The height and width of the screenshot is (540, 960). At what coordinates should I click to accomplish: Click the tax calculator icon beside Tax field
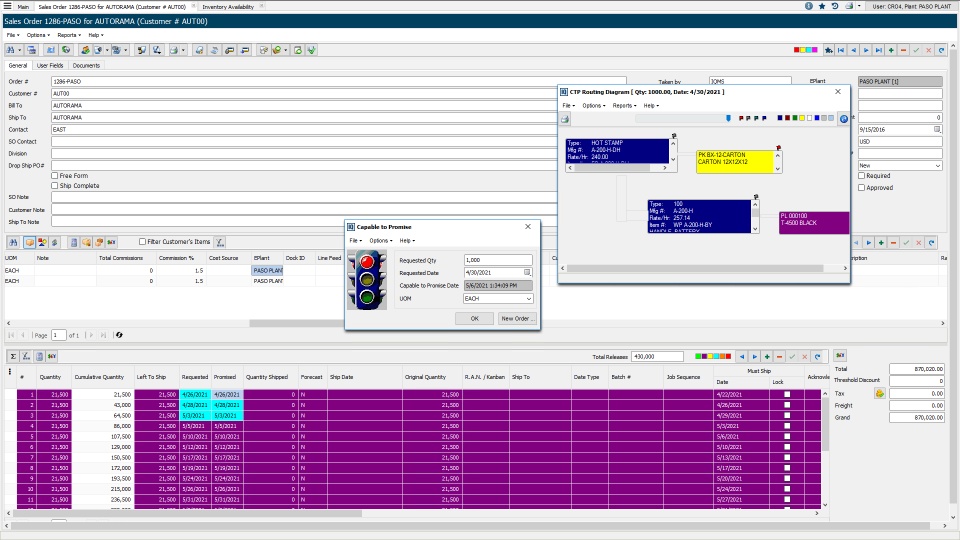(x=880, y=393)
